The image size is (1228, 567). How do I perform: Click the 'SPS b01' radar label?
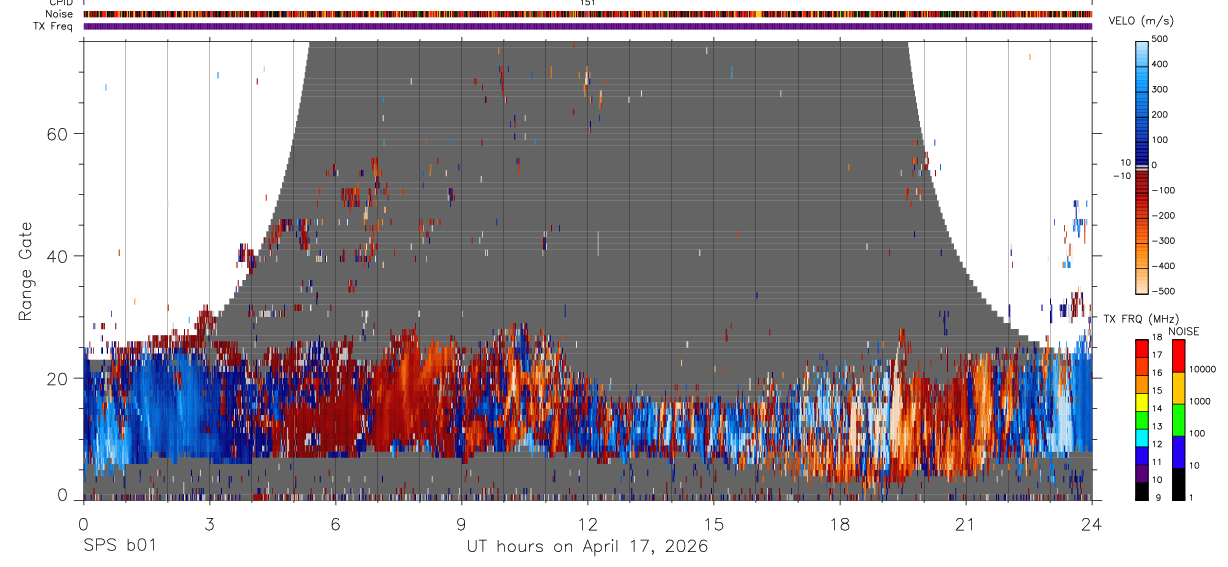coord(119,547)
